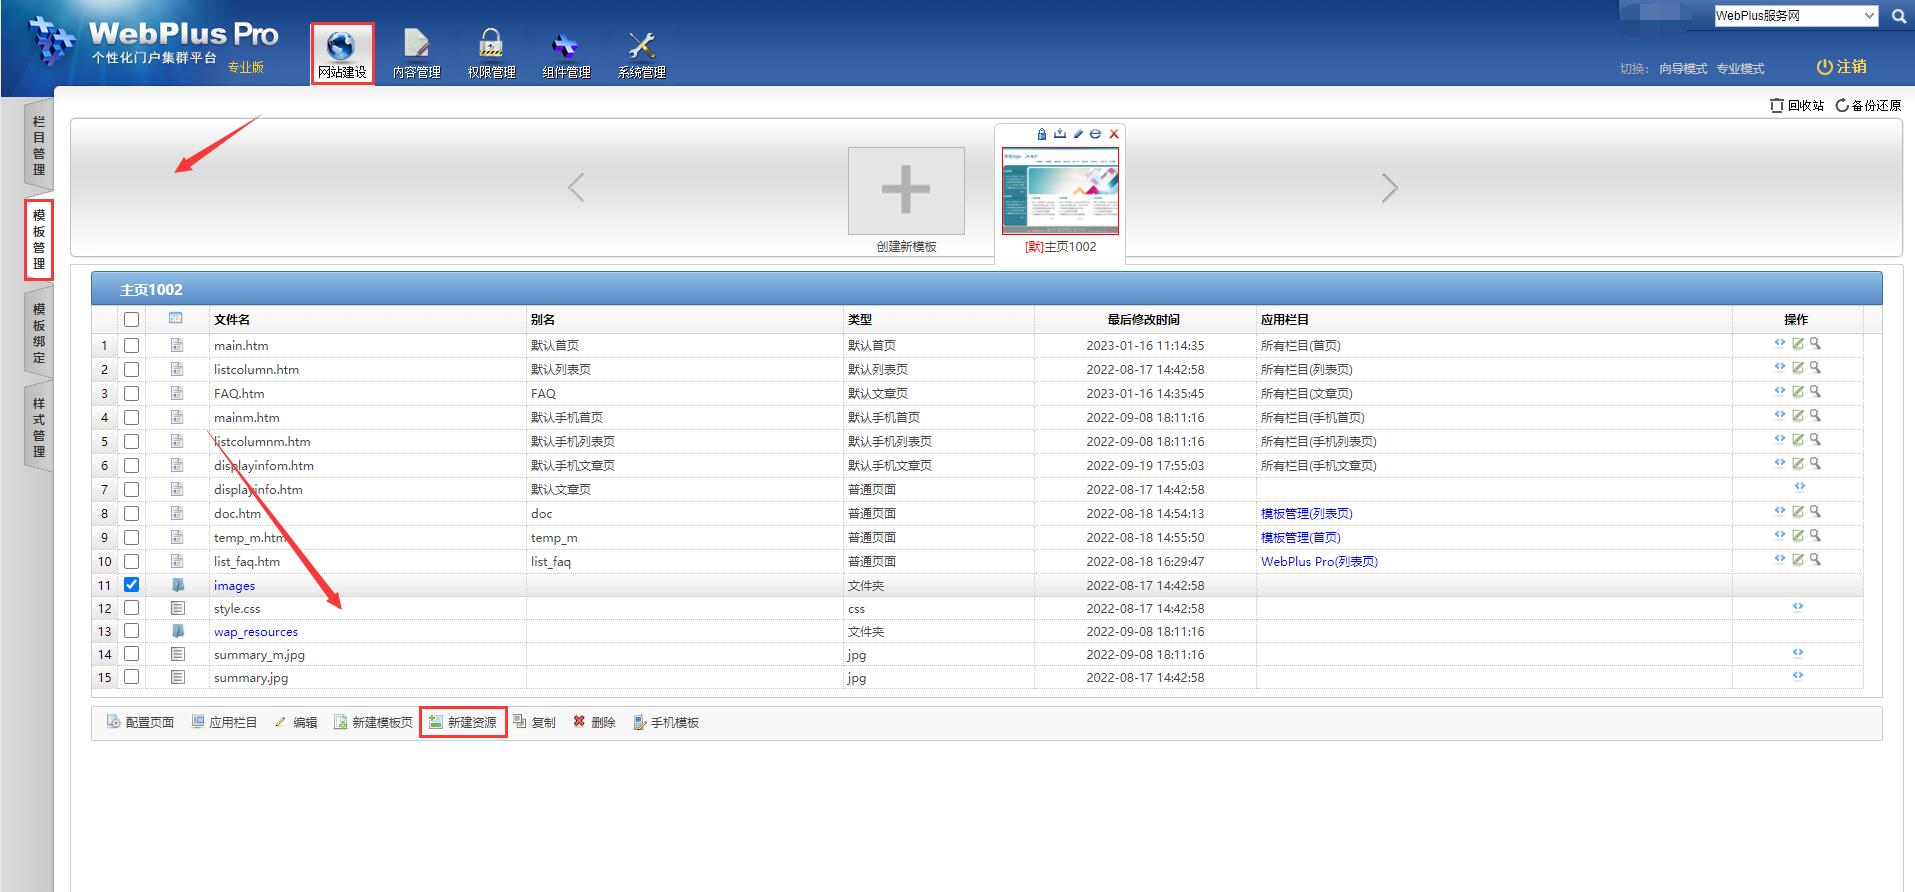Switch to the 栏目管理 side tab
Screen dimensions: 1915x892
tap(39, 146)
